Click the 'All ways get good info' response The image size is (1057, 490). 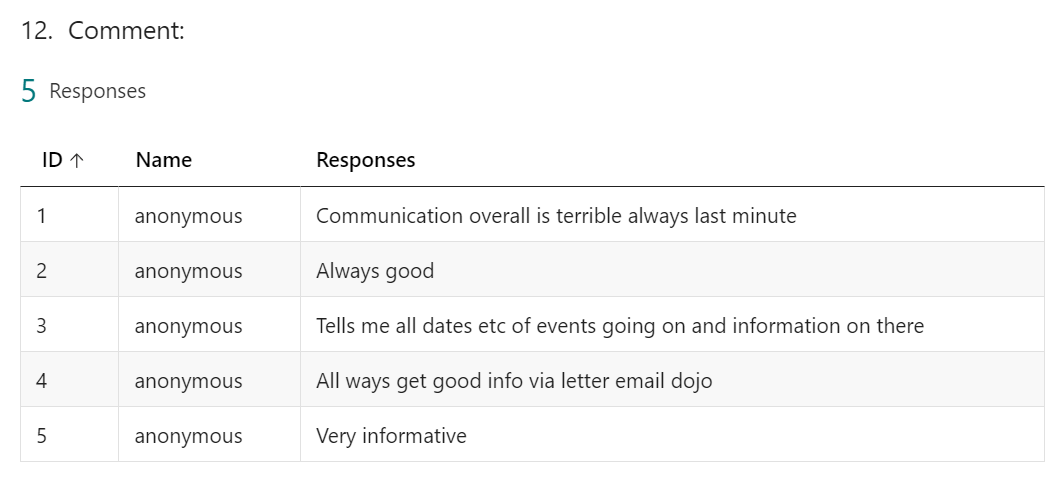click(x=514, y=381)
